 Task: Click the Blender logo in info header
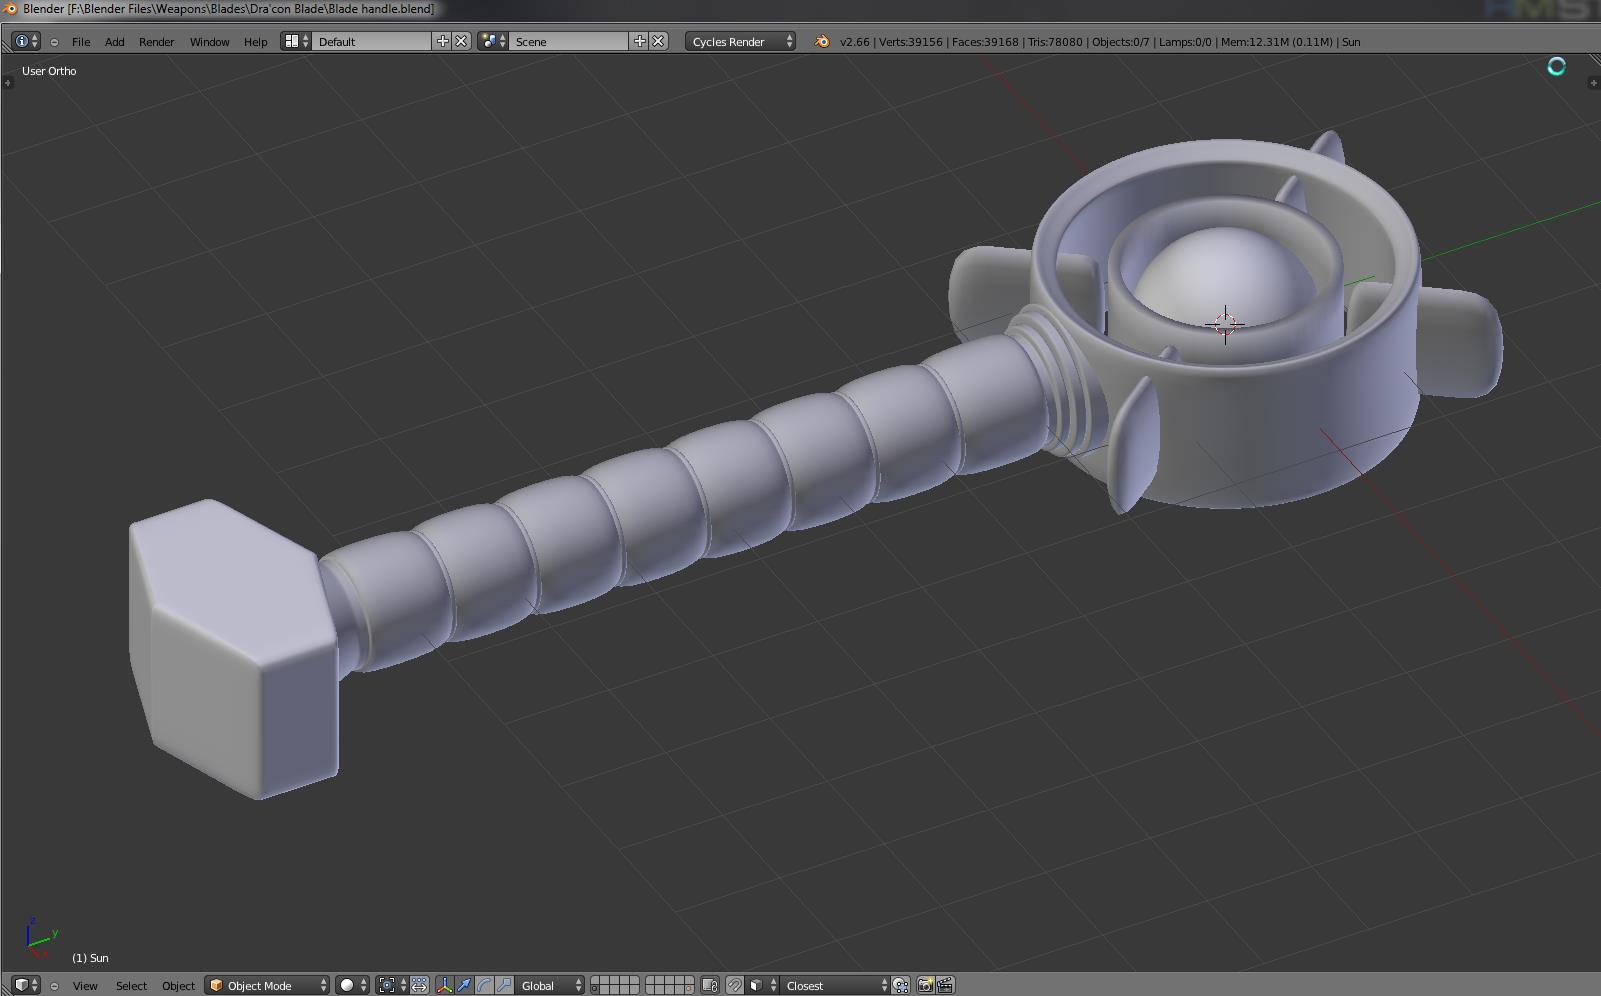822,42
